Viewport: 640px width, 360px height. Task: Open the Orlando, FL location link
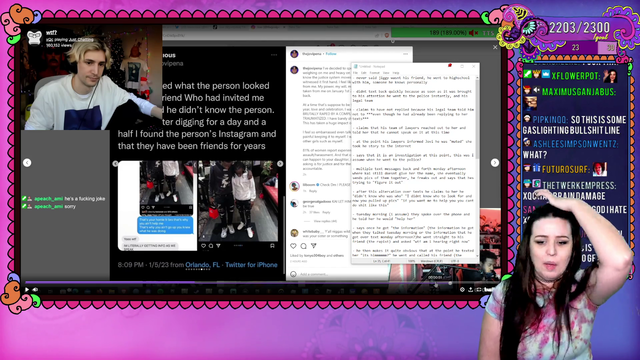[x=202, y=265]
